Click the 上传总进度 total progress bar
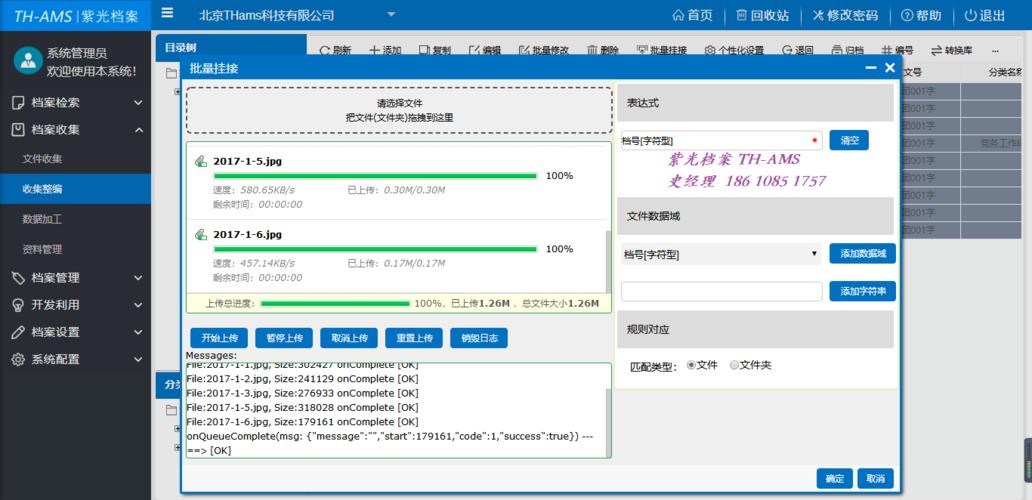1032x500 pixels. click(x=336, y=303)
